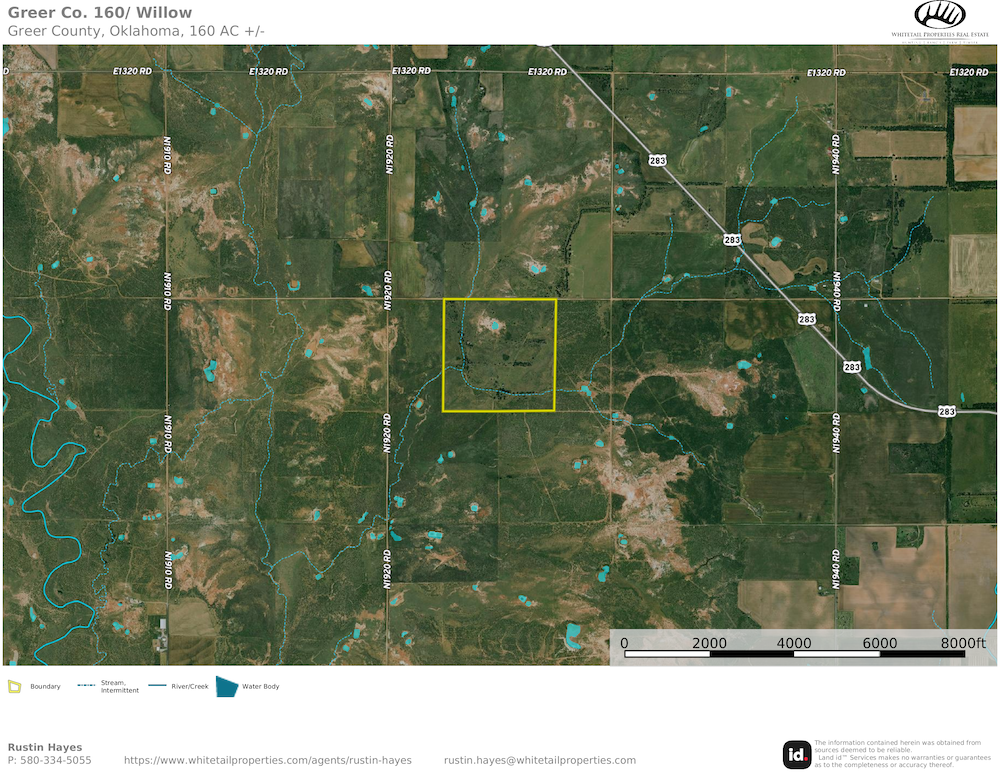Viewport: 1000px width, 773px height.
Task: Click inside the yellow property boundary
Action: click(499, 355)
